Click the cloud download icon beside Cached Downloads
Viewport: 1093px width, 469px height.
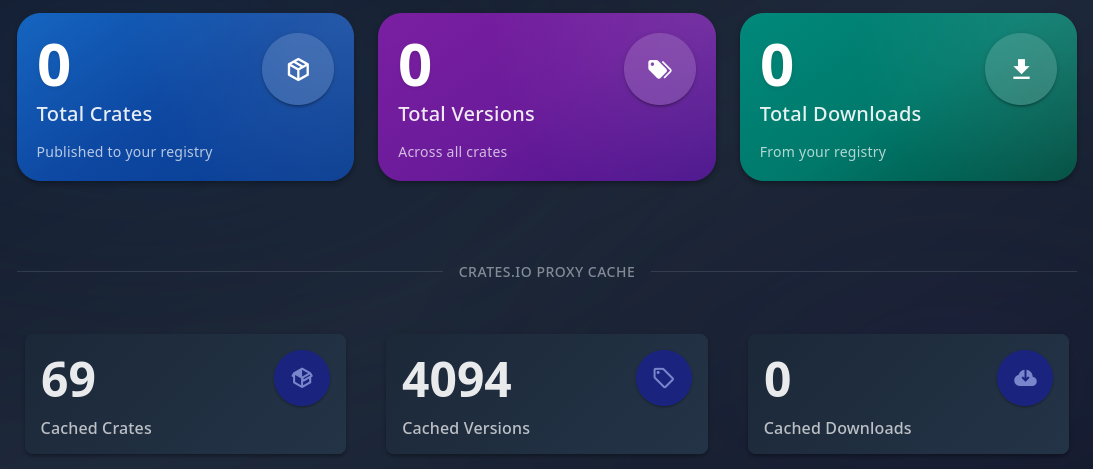click(1025, 378)
